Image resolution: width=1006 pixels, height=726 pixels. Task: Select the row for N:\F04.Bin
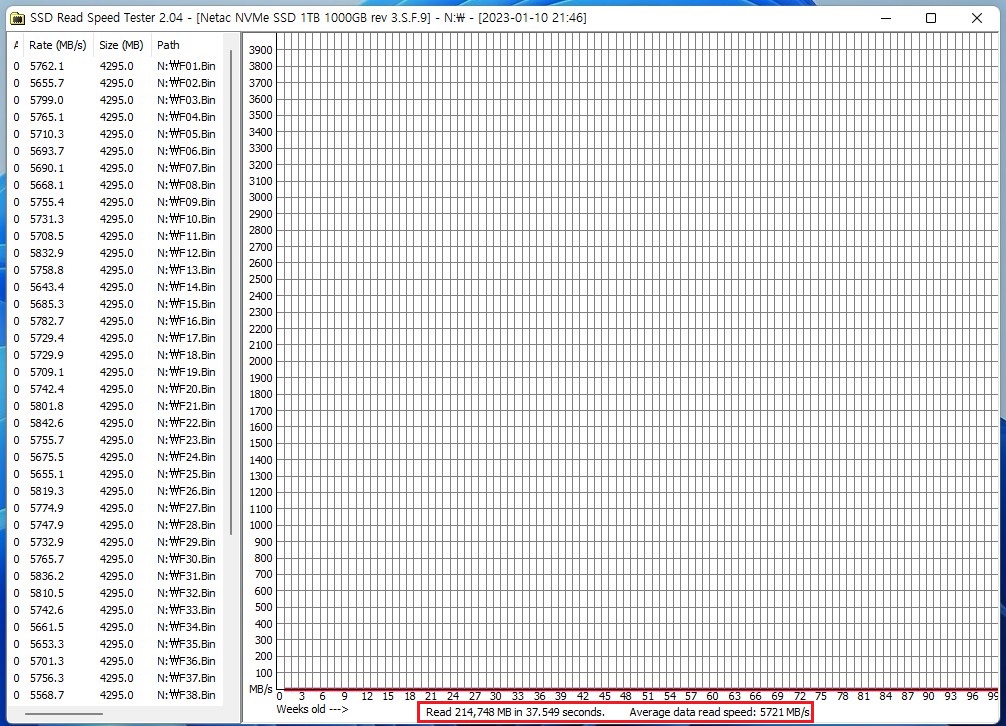(115, 117)
